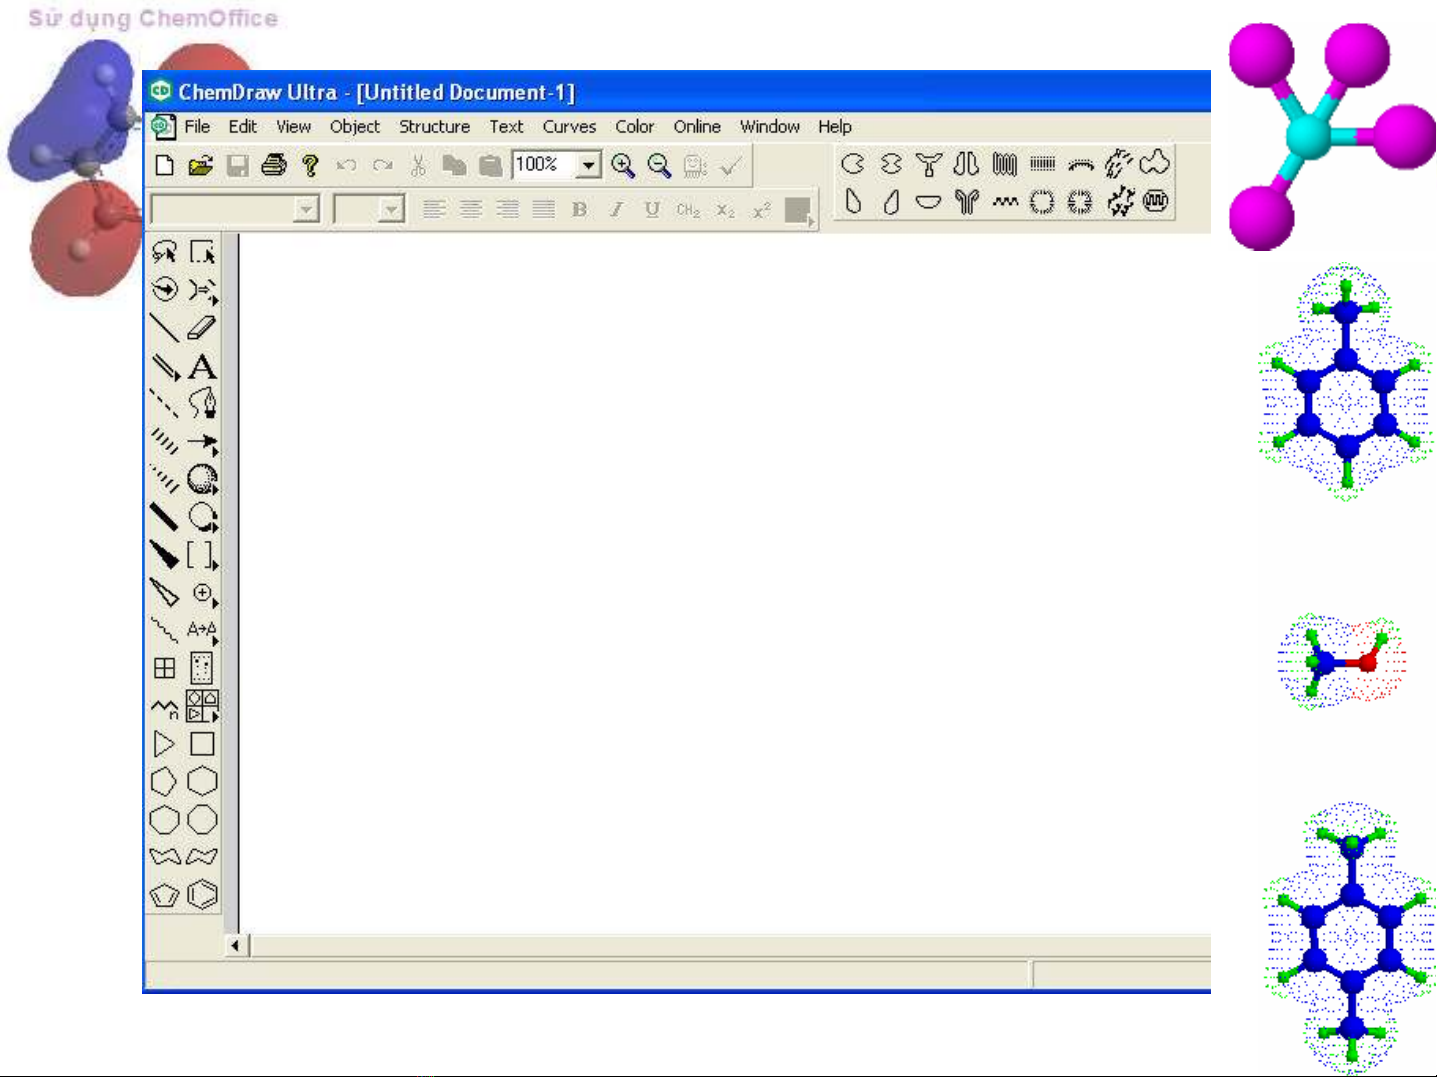The image size is (1437, 1077).
Task: Select the Wavy Bond tool
Action: [164, 630]
